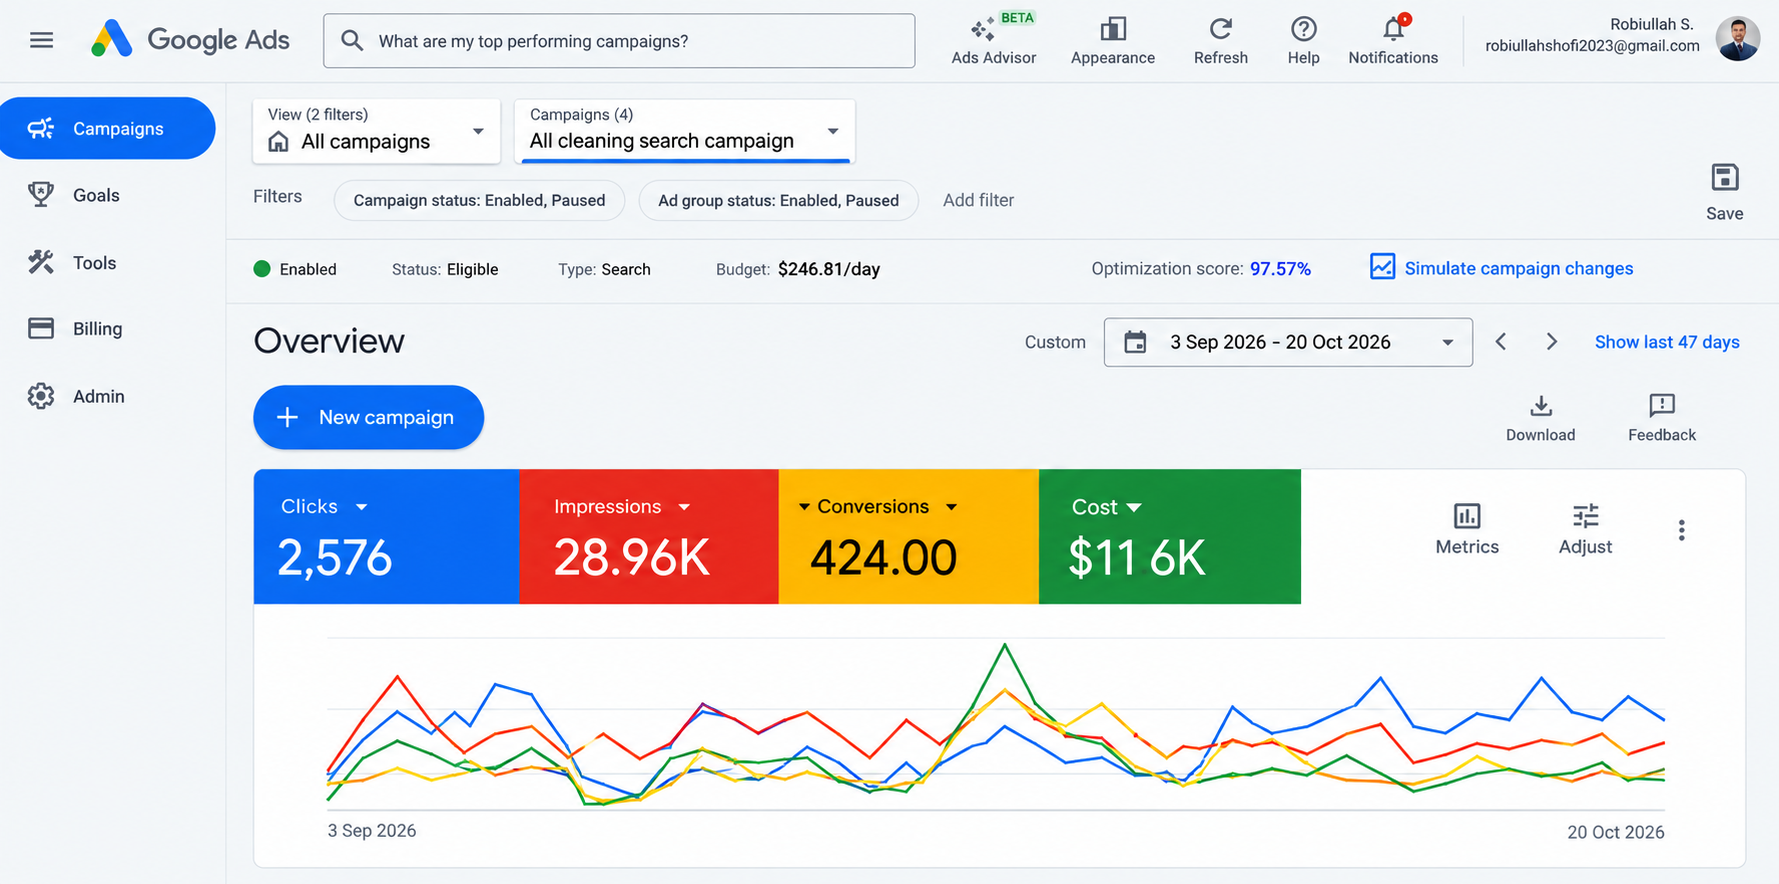This screenshot has height=884, width=1779.
Task: Open Admin in the sidebar
Action: pyautogui.click(x=76, y=396)
